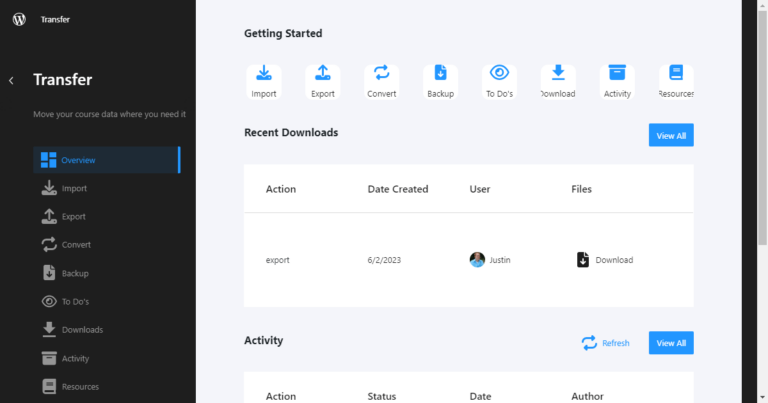Viewport: 768px width, 403px height.
Task: Click View All in Activity section
Action: tap(670, 343)
